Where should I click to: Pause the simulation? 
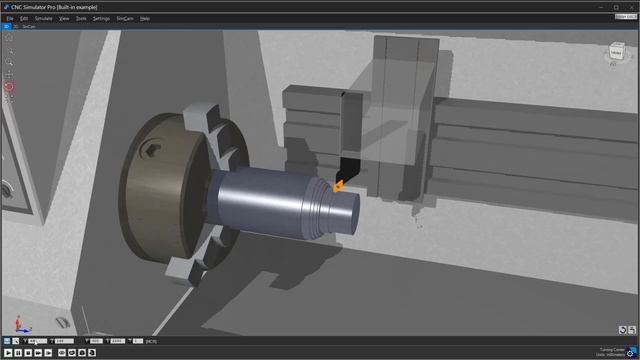pos(18,353)
